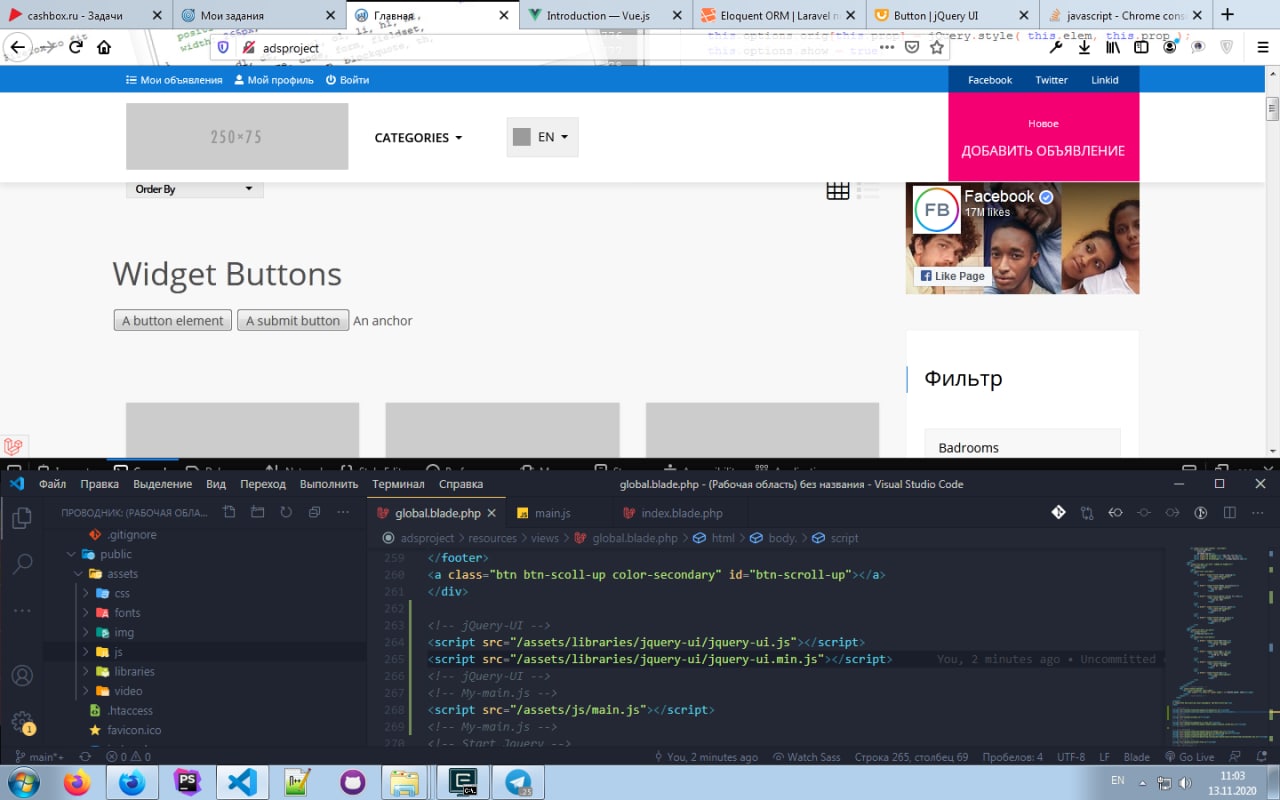The height and width of the screenshot is (800, 1280).
Task: Click New File icon in Explorer header
Action: tap(229, 512)
